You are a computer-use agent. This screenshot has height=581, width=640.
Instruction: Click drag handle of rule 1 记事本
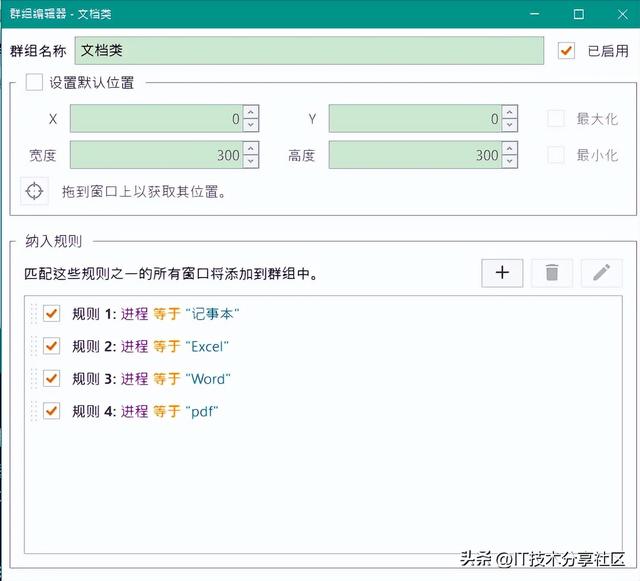tap(33, 314)
